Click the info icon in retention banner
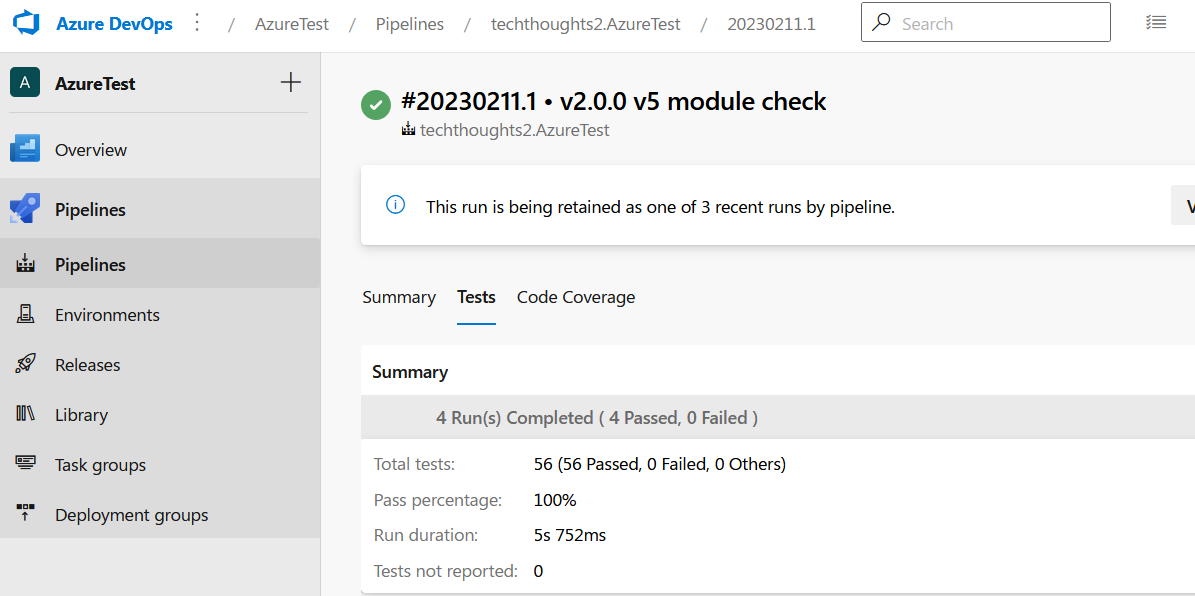This screenshot has width=1195, height=596. (396, 206)
